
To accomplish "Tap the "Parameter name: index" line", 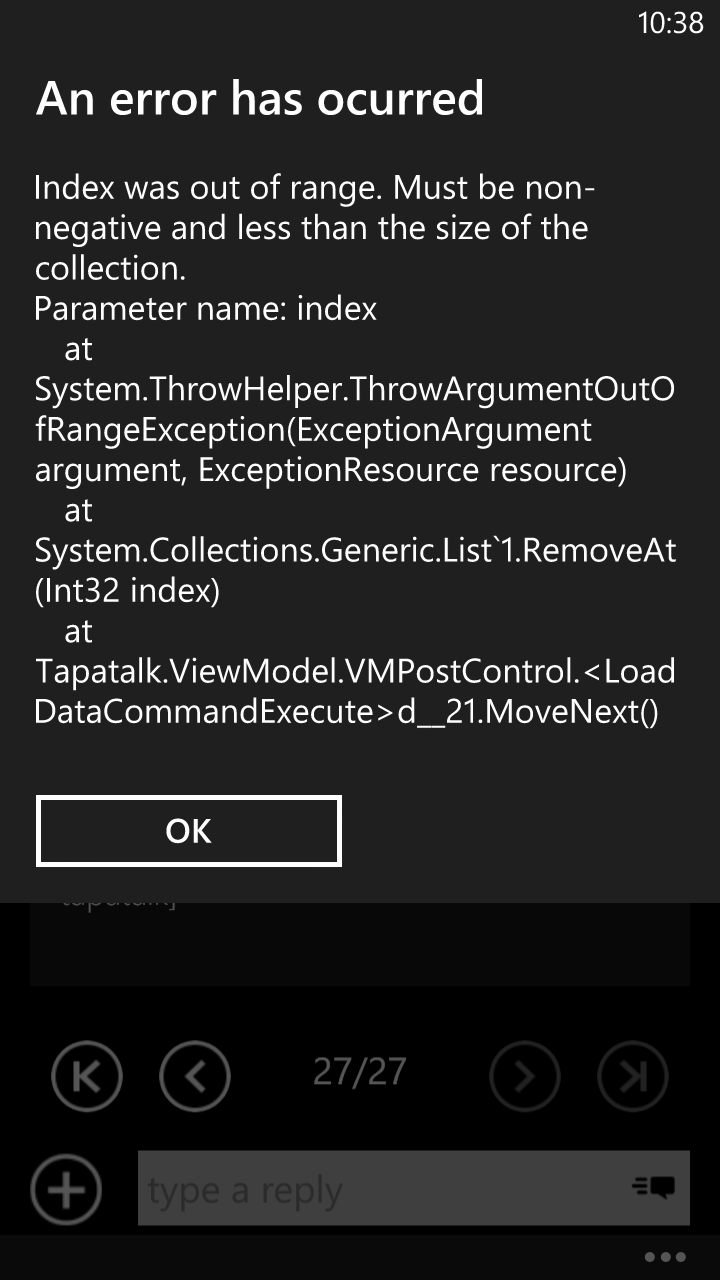I will click(x=205, y=309).
